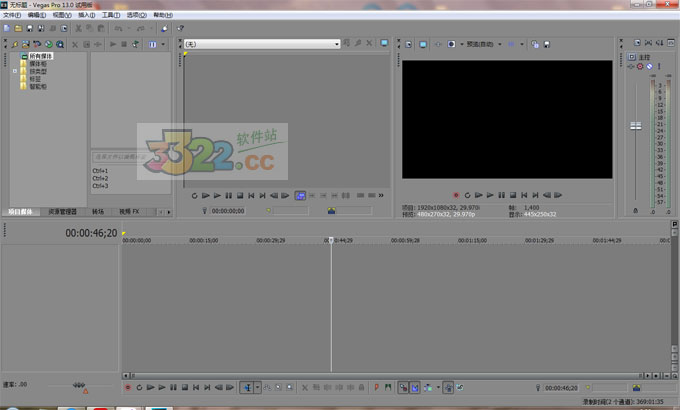Click Insert Region icon in timeline toolbar

tap(388, 387)
